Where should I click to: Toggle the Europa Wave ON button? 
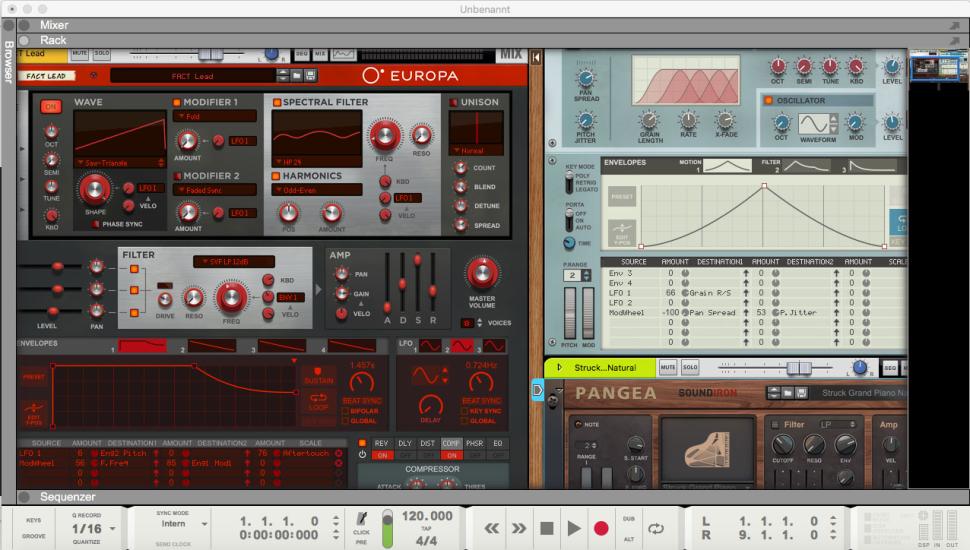51,106
